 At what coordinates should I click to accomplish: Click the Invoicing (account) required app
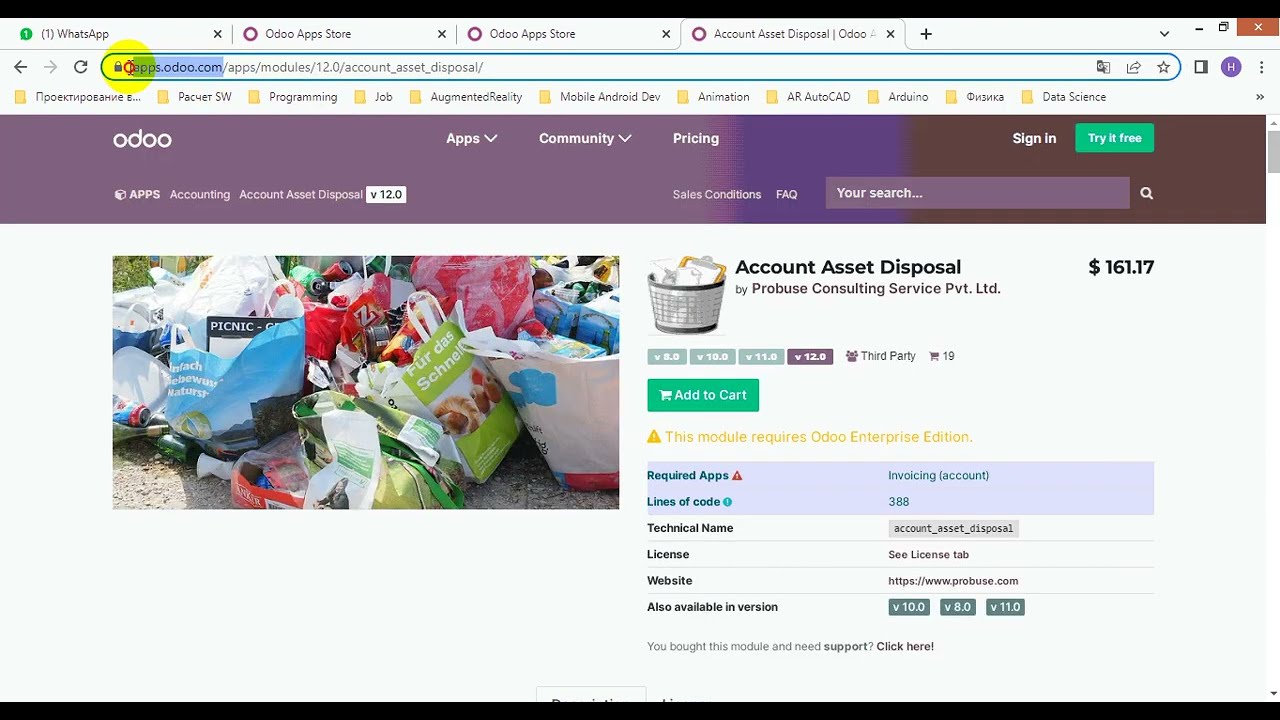938,475
